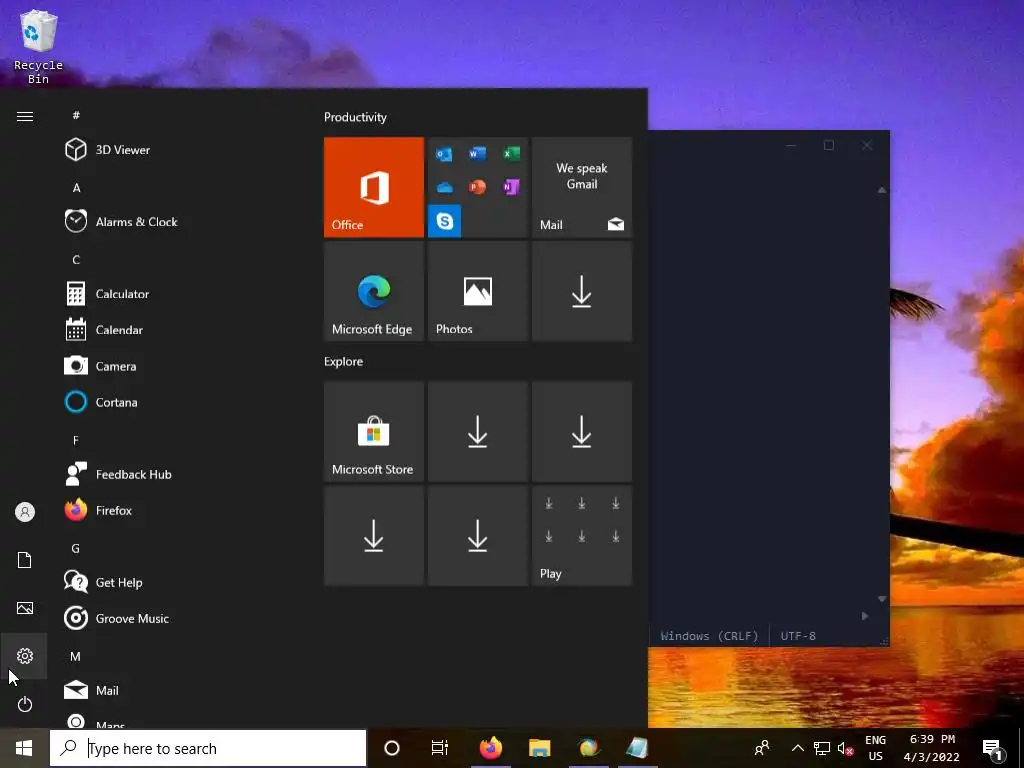The width and height of the screenshot is (1024, 768).
Task: Click the letter M group header
Action: [76, 656]
